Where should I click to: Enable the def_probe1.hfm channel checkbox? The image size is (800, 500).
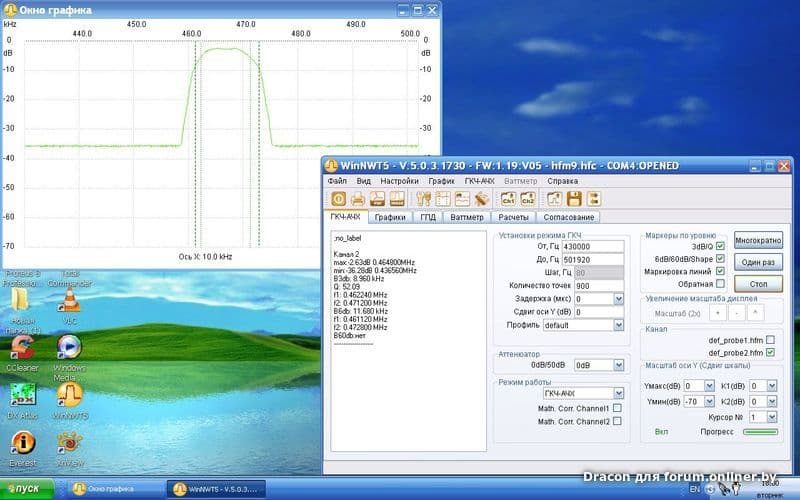pos(769,340)
